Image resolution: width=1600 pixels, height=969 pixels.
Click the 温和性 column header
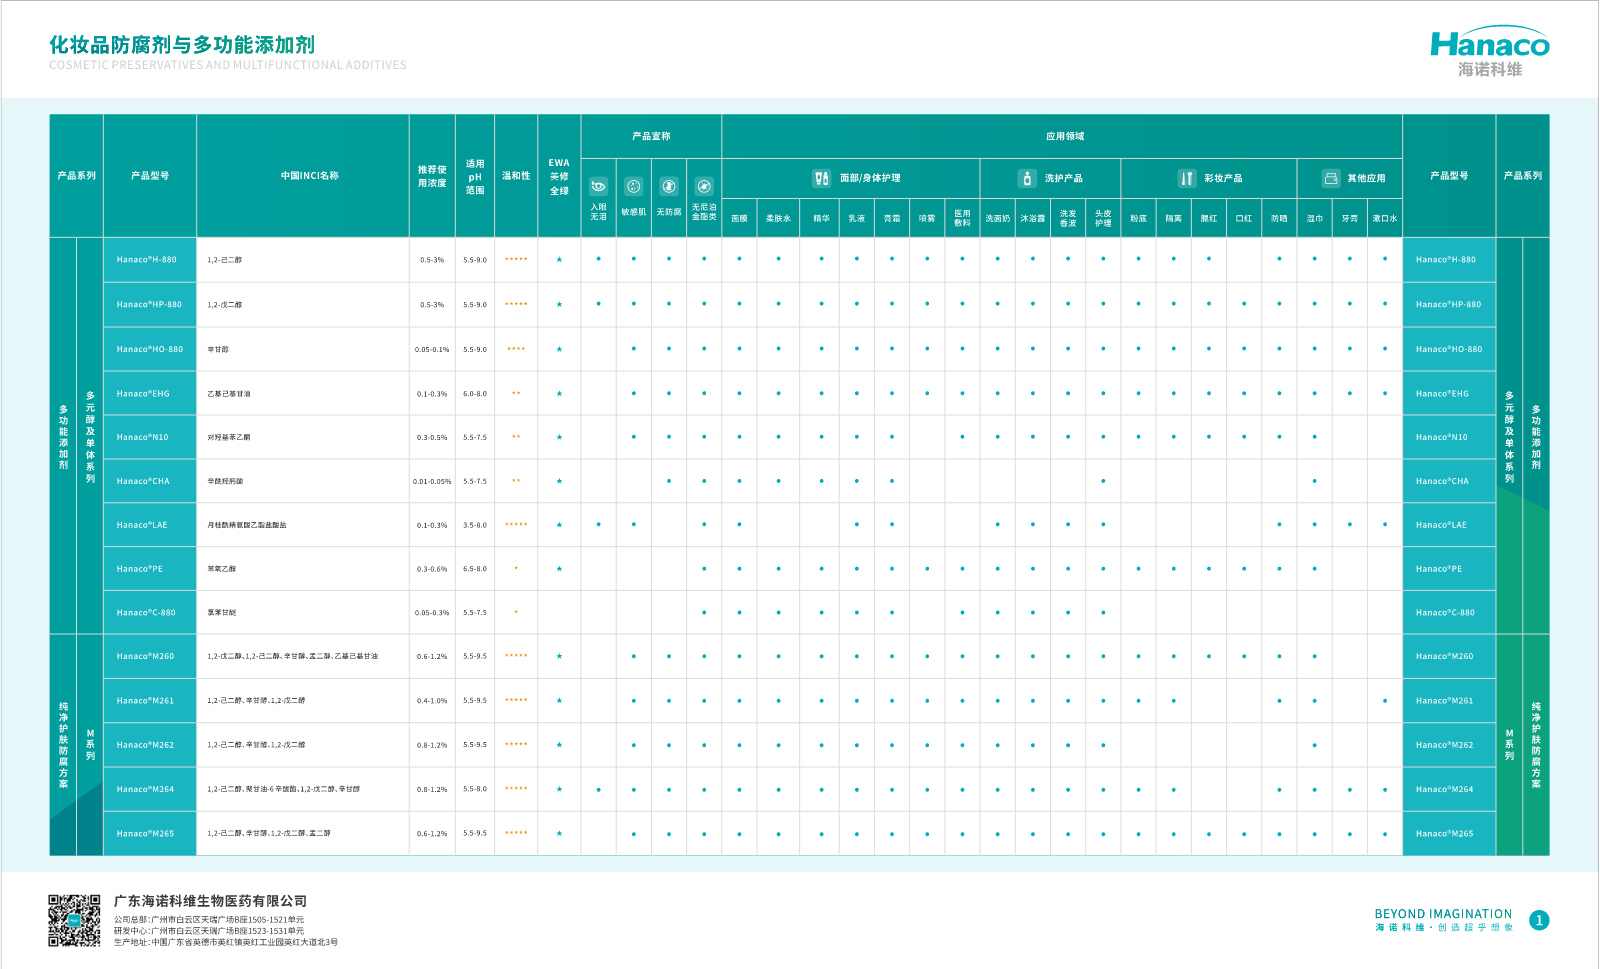516,176
